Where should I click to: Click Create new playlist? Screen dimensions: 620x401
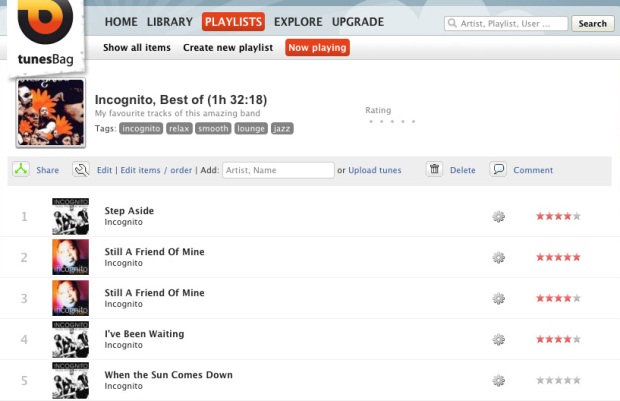pyautogui.click(x=228, y=47)
